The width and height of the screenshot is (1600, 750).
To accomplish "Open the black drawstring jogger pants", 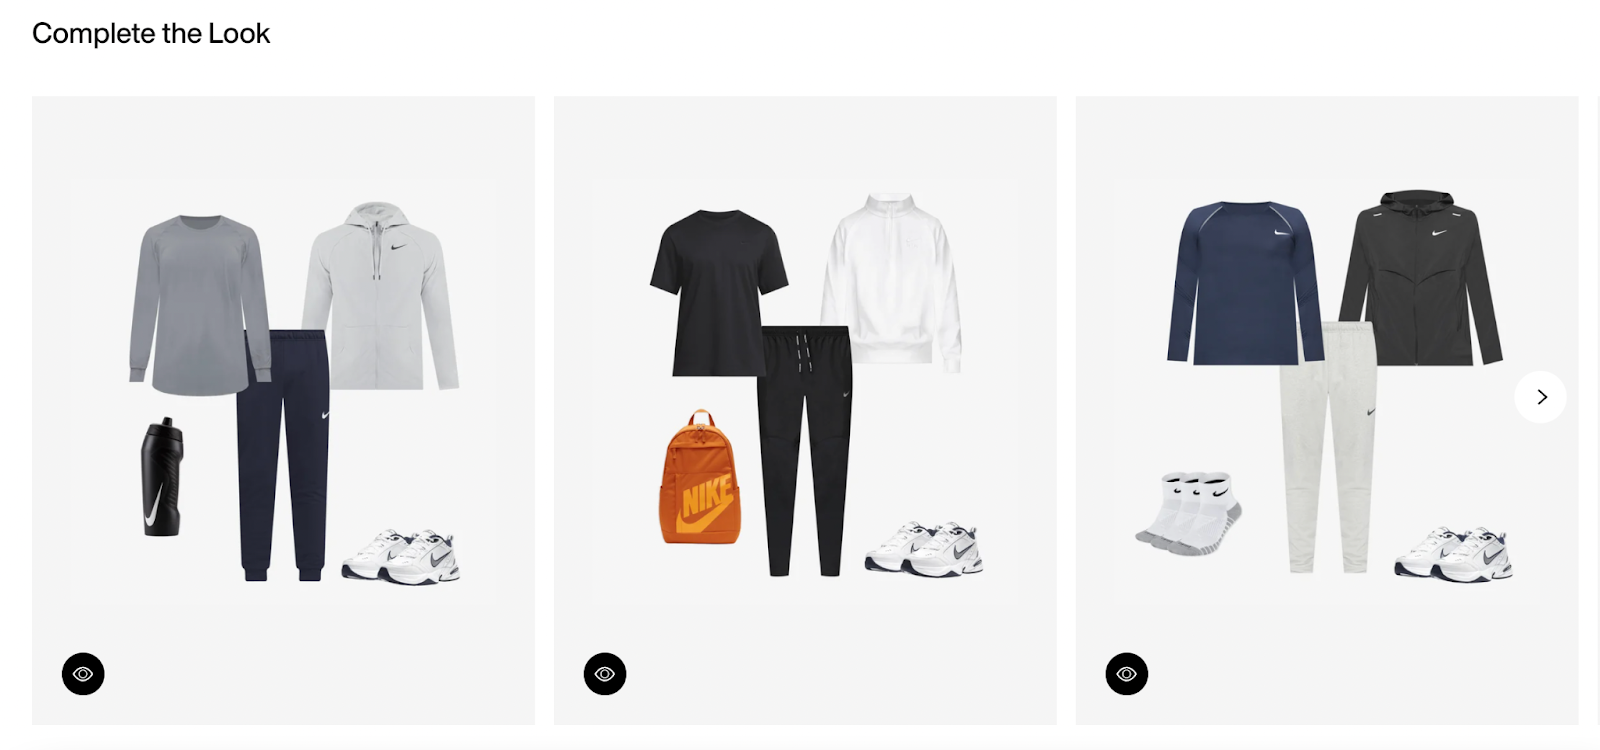I will [x=805, y=450].
